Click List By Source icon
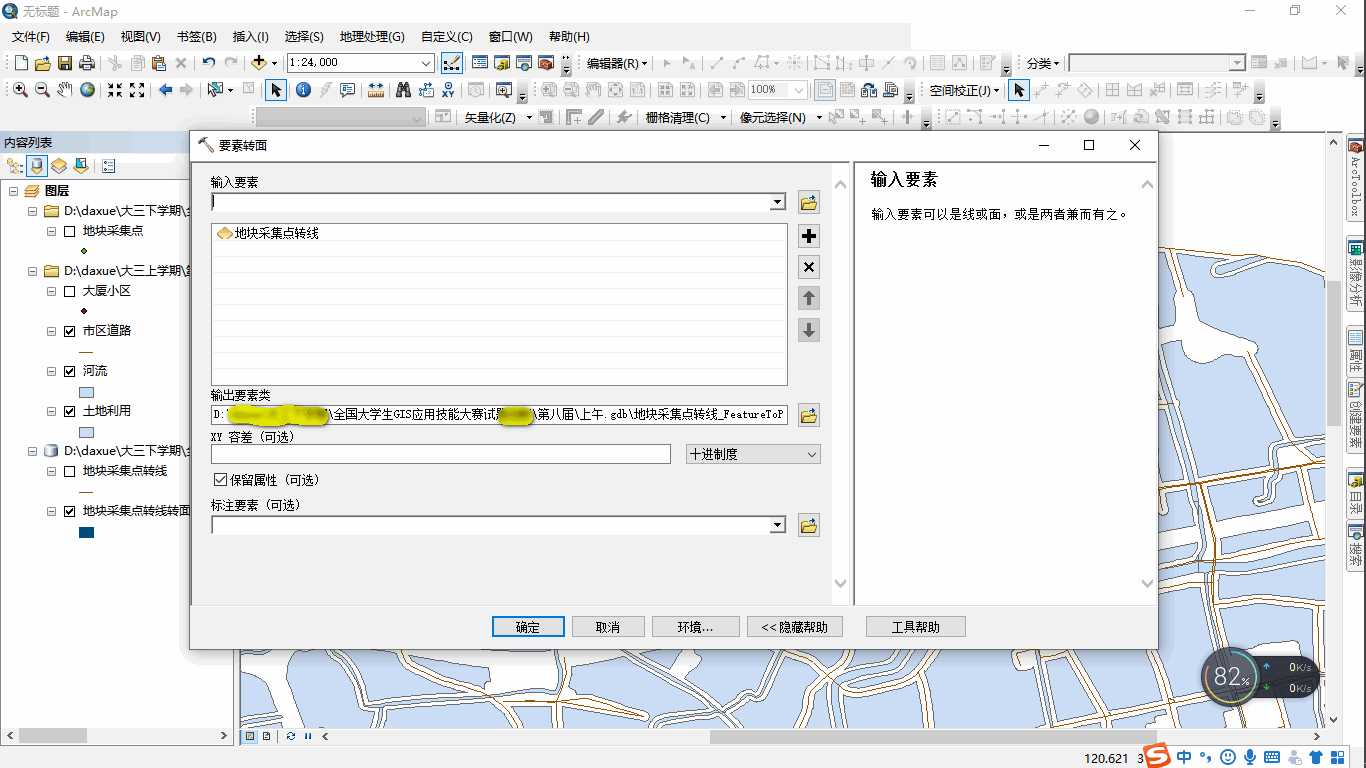1366x768 pixels. 37,166
